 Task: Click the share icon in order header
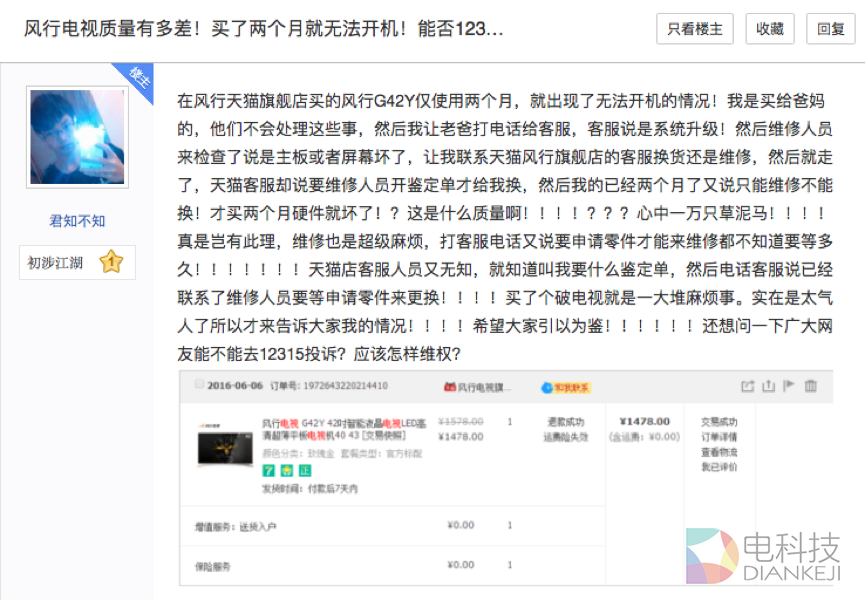point(747,386)
